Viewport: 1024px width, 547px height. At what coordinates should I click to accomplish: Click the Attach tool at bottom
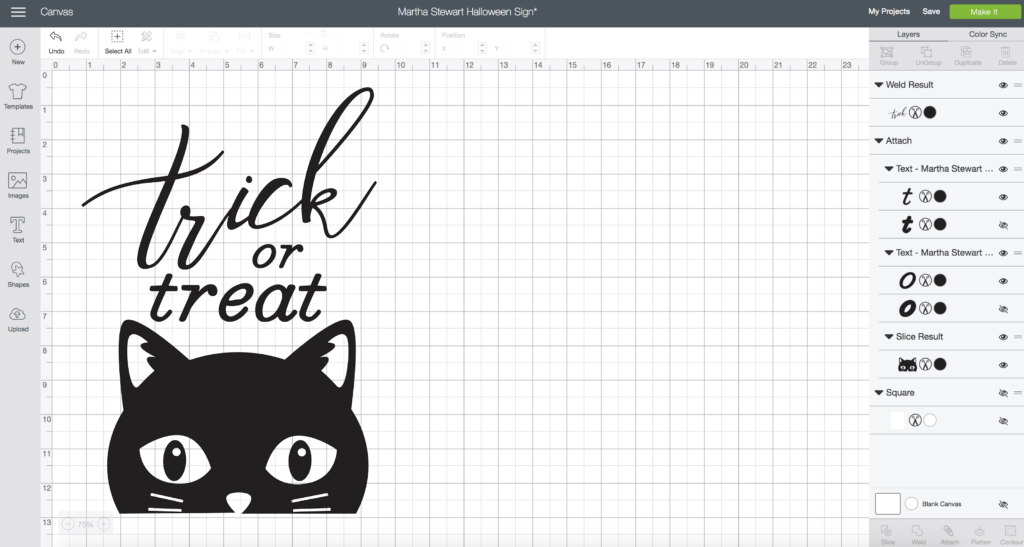[949, 535]
